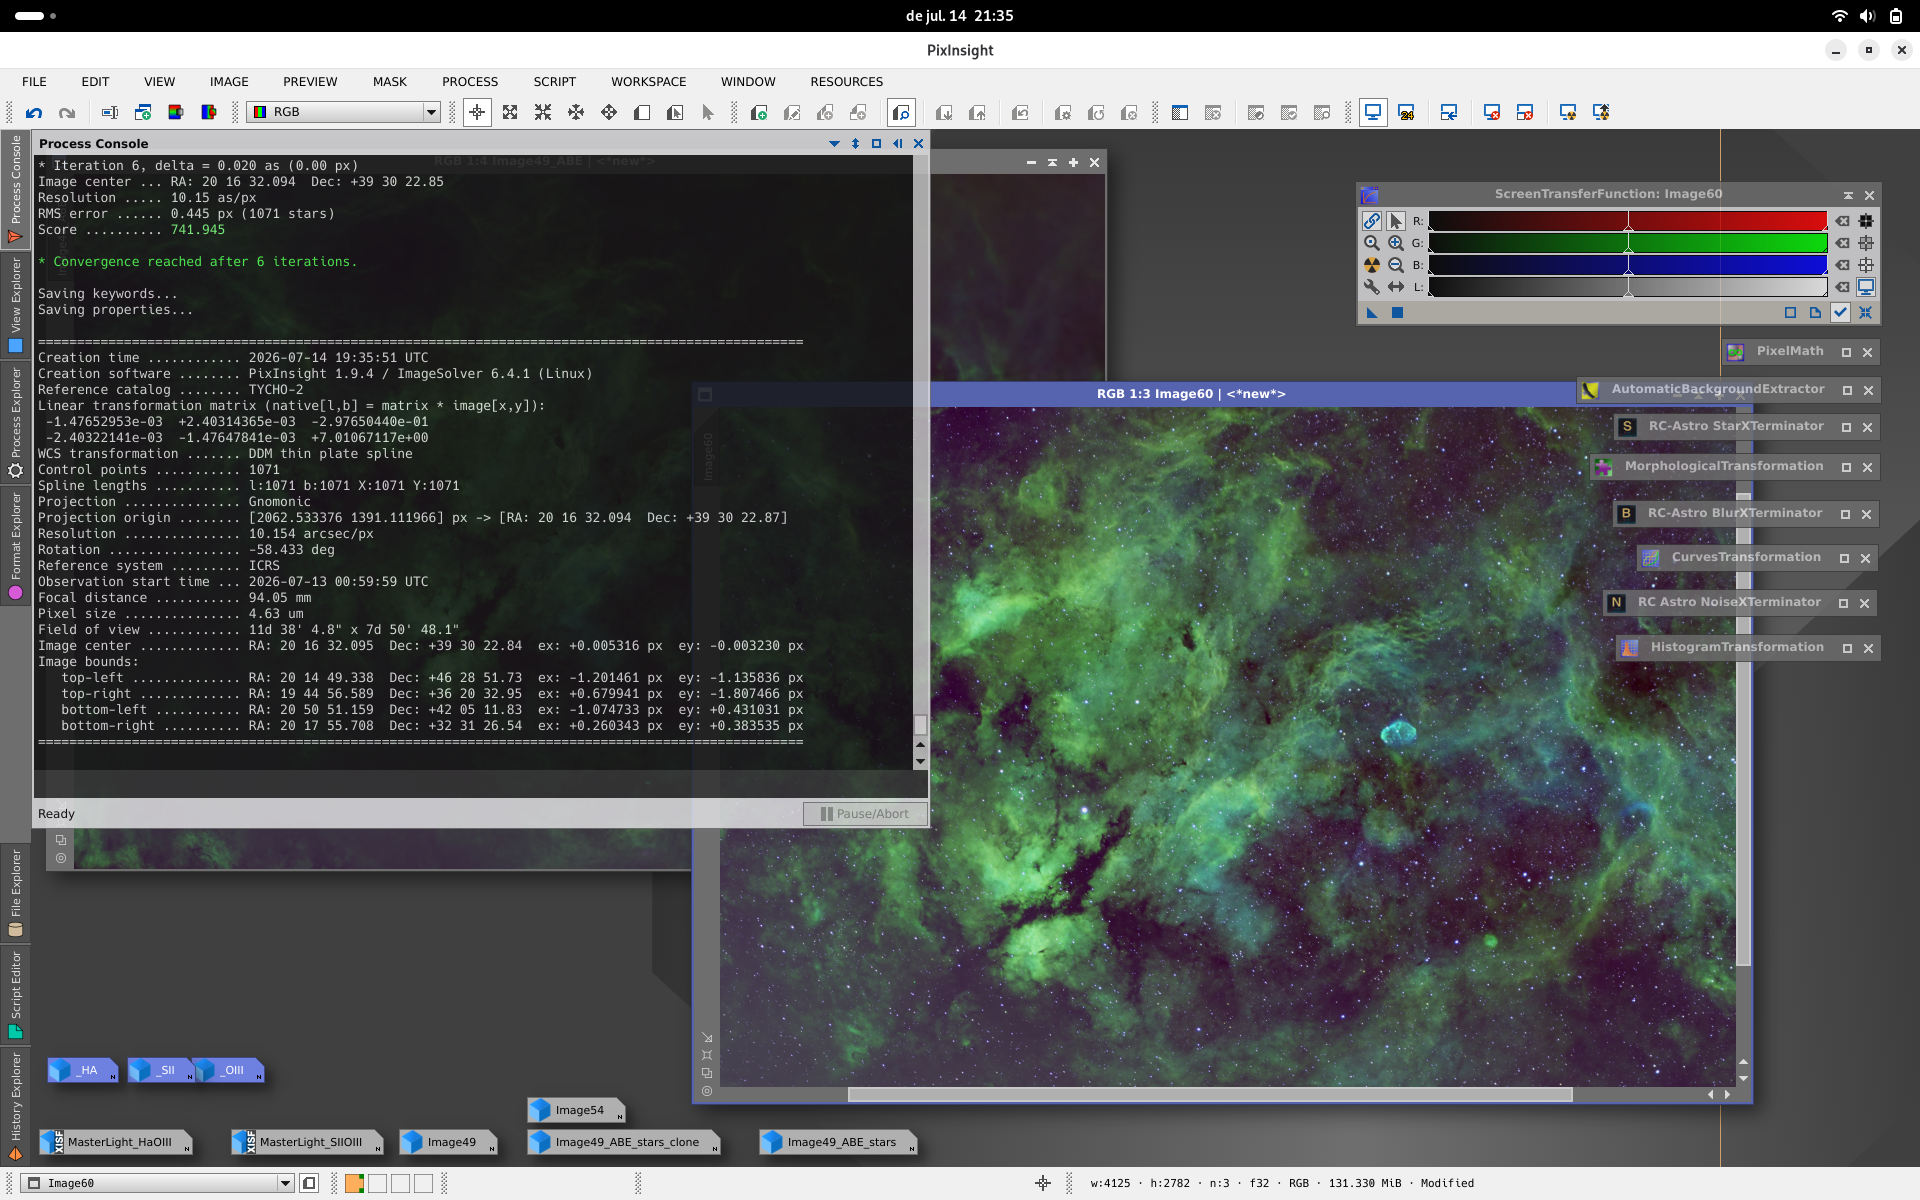This screenshot has height=1200, width=1920.
Task: Reset the STF blue channel
Action: [1842, 265]
